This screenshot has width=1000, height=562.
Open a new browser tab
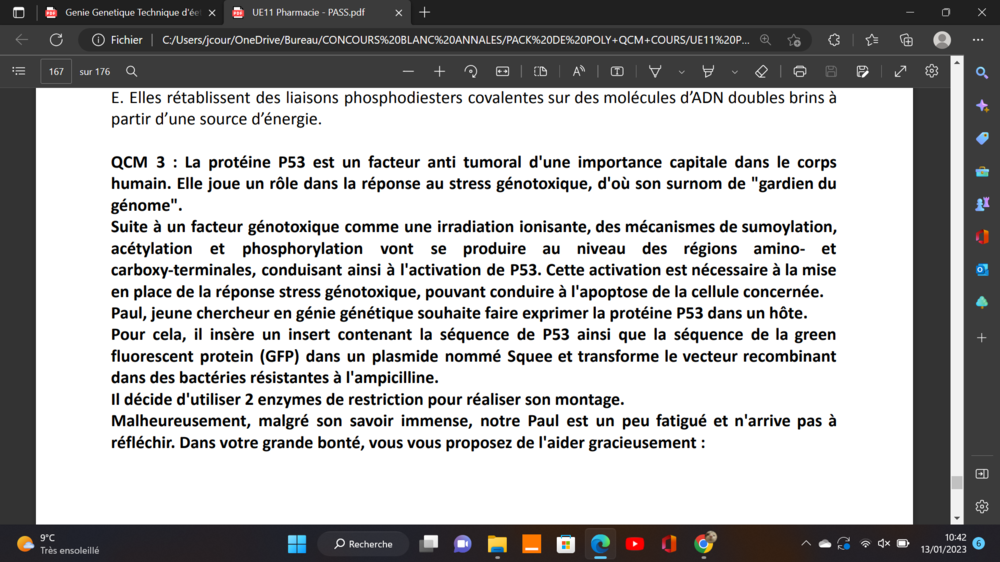(x=425, y=12)
